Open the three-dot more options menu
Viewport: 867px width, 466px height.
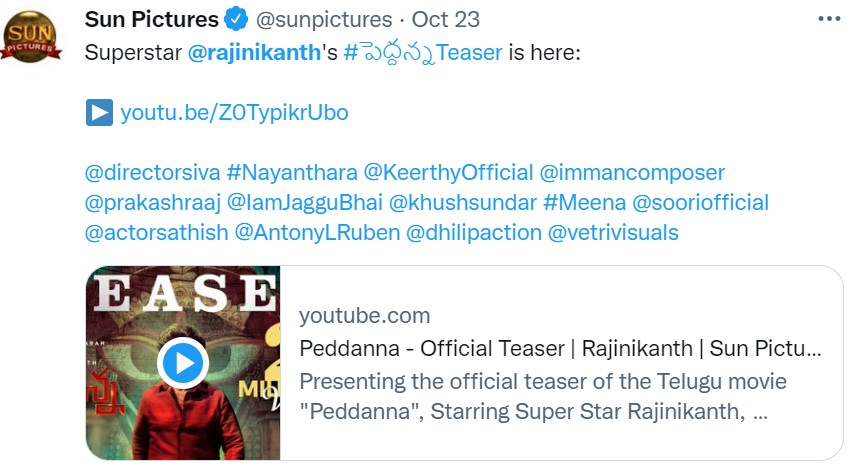click(829, 19)
